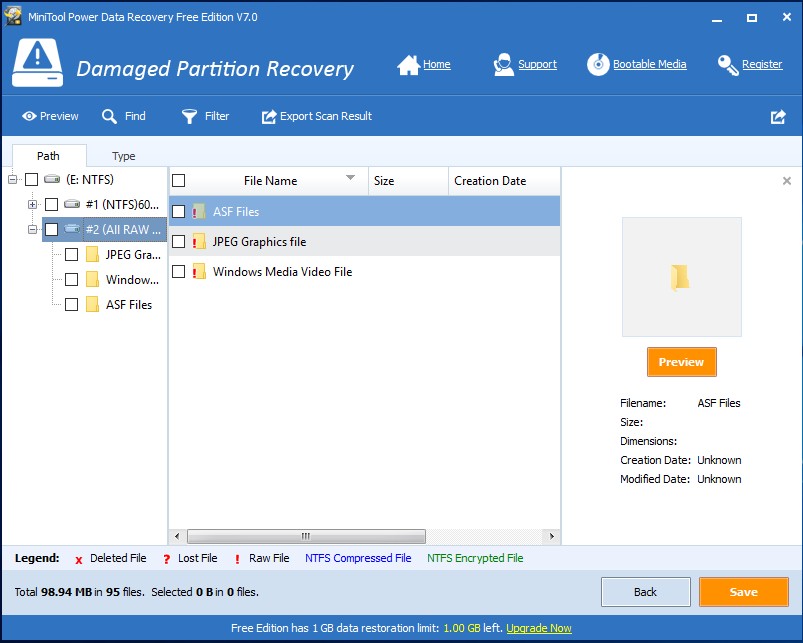Switch to the Type tab
The image size is (803, 643).
click(123, 156)
